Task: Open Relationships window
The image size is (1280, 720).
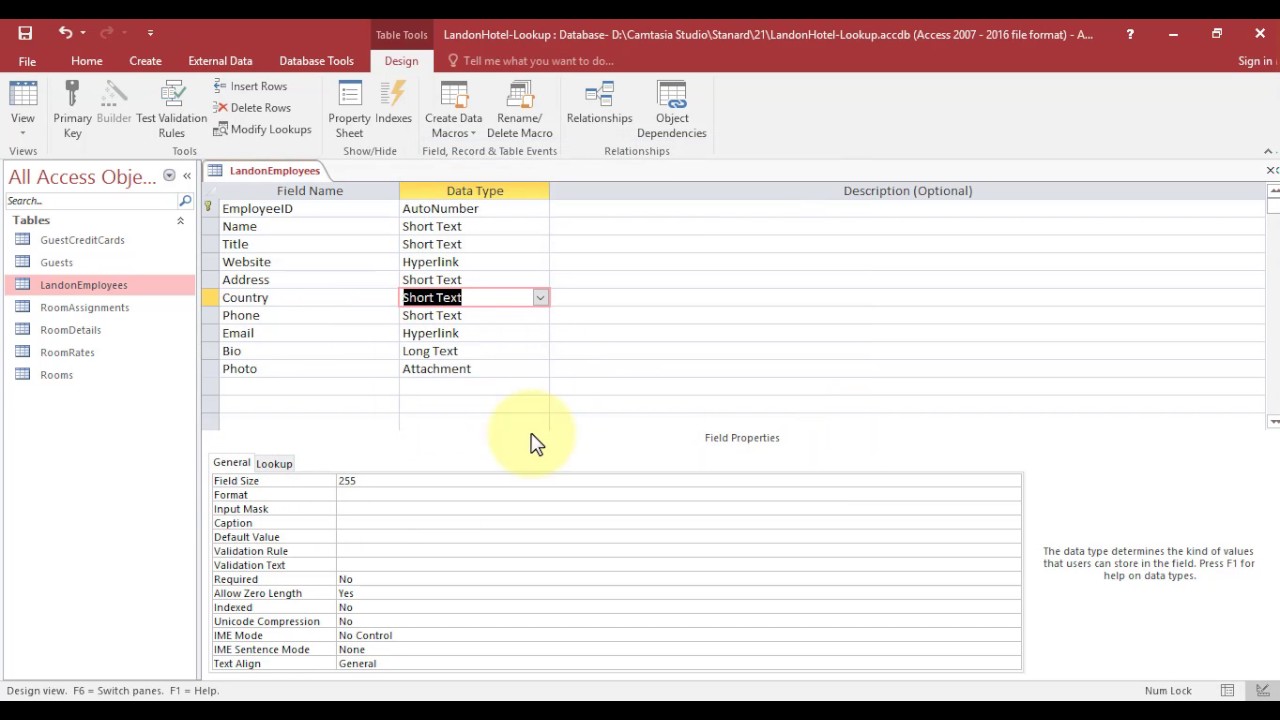Action: click(600, 103)
